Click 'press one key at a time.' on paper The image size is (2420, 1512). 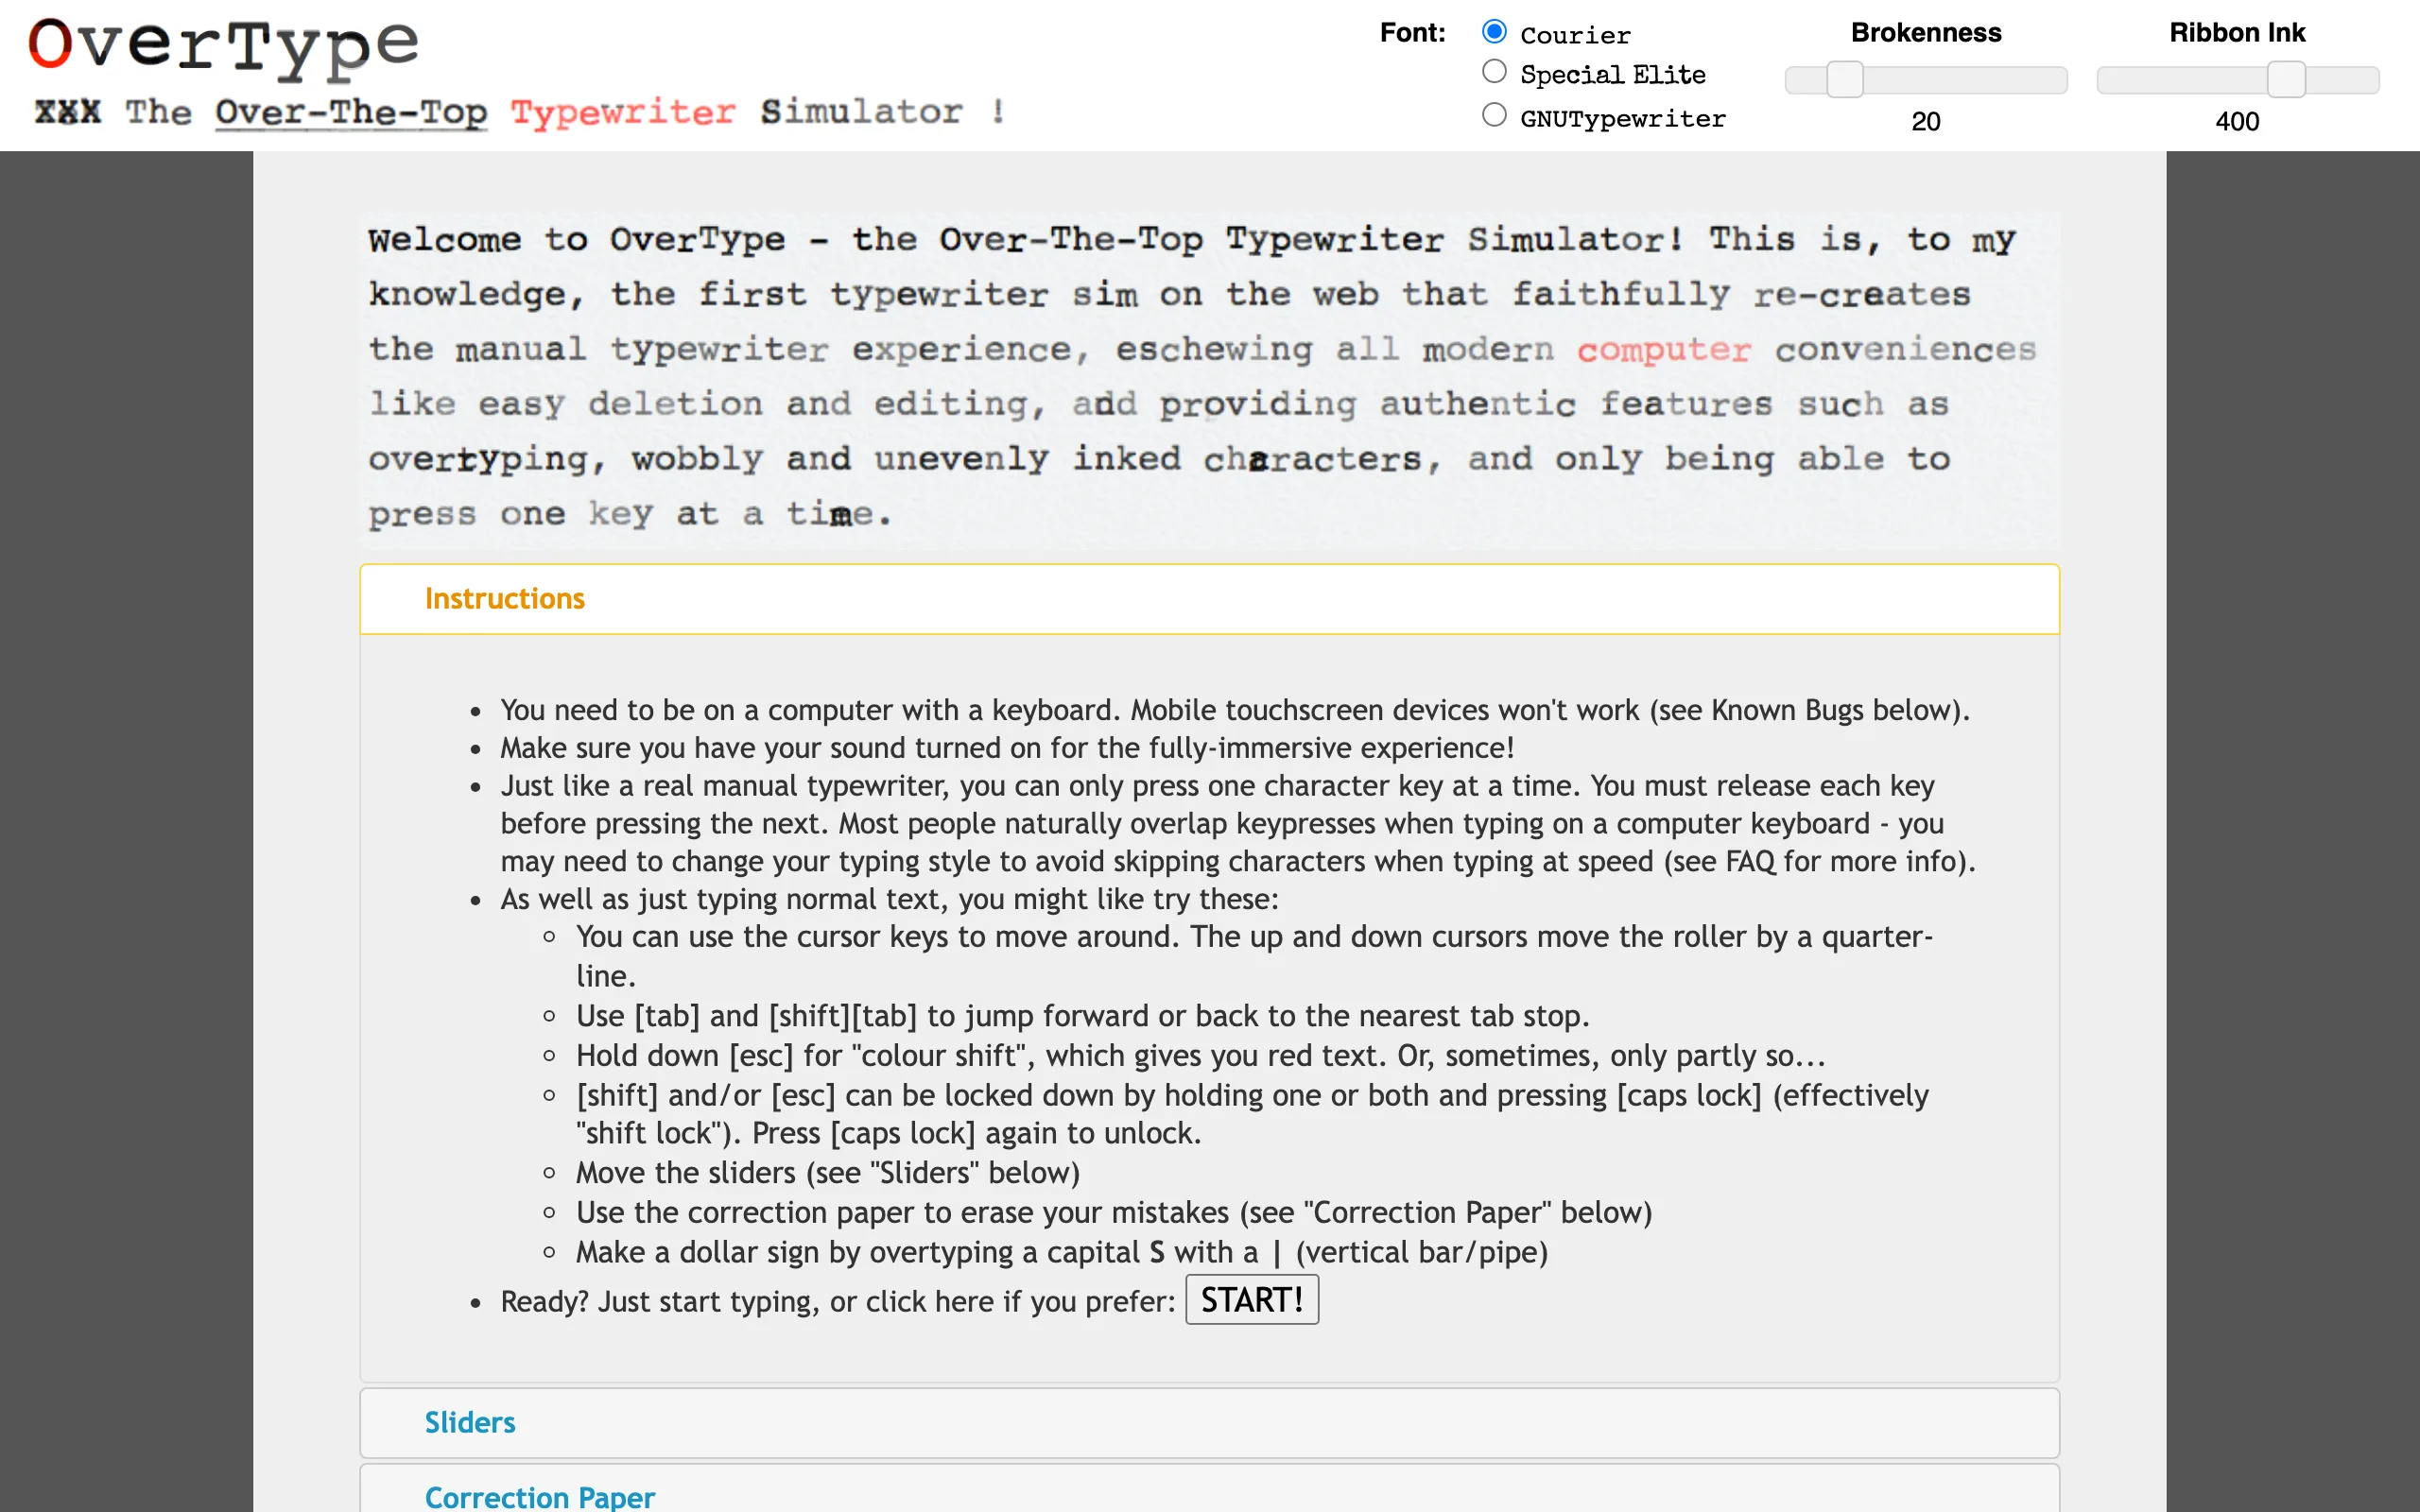(x=629, y=515)
